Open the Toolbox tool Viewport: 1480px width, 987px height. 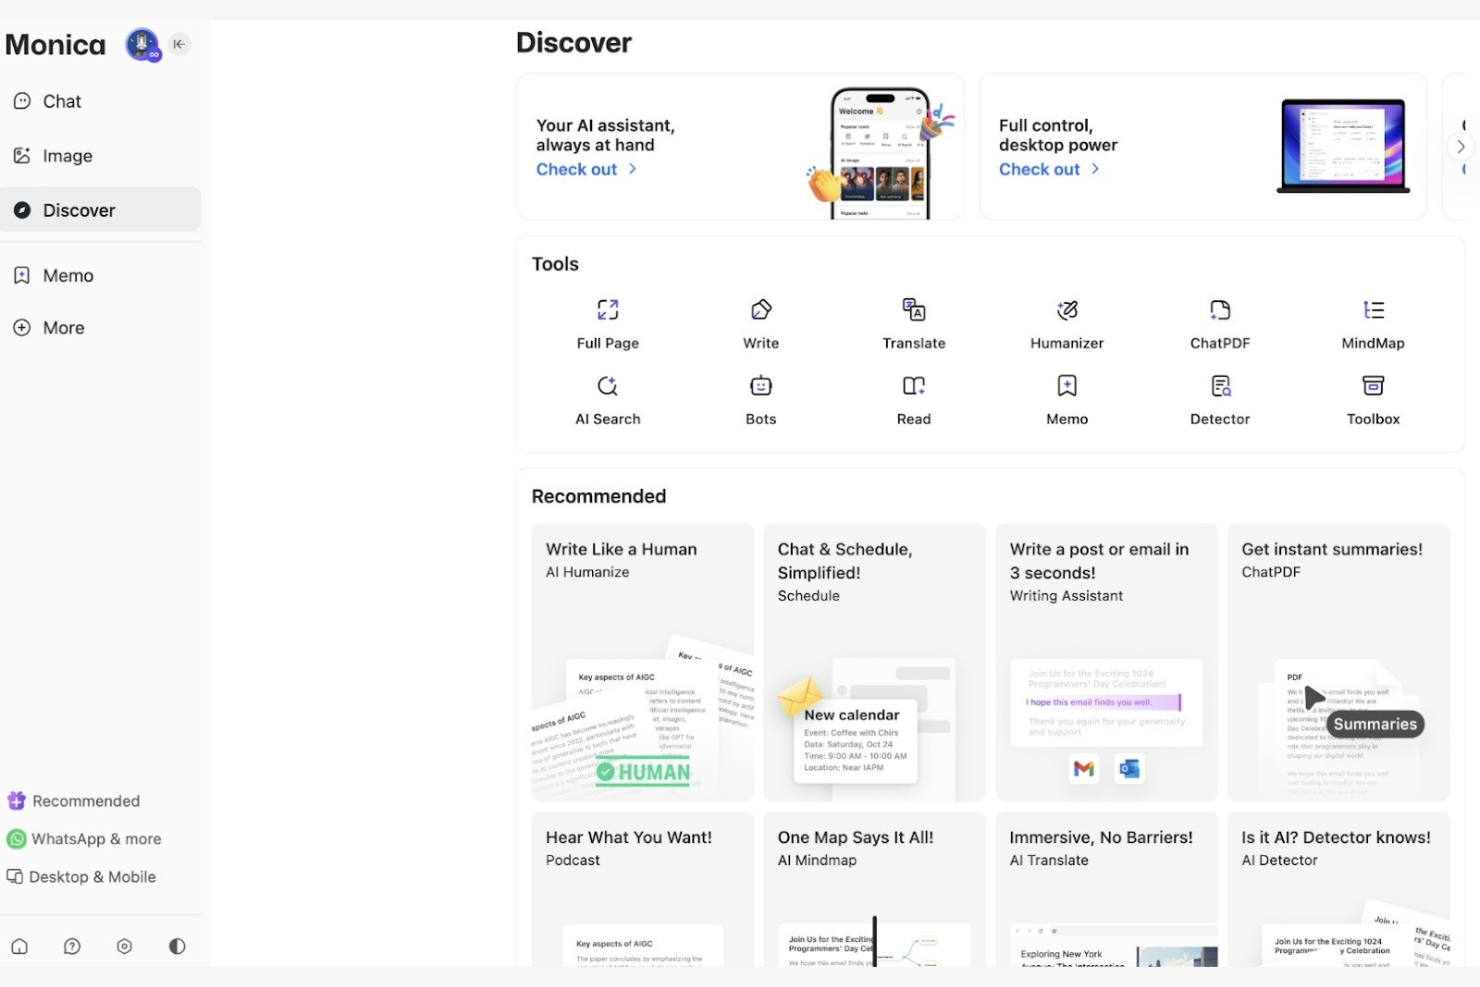pyautogui.click(x=1372, y=398)
